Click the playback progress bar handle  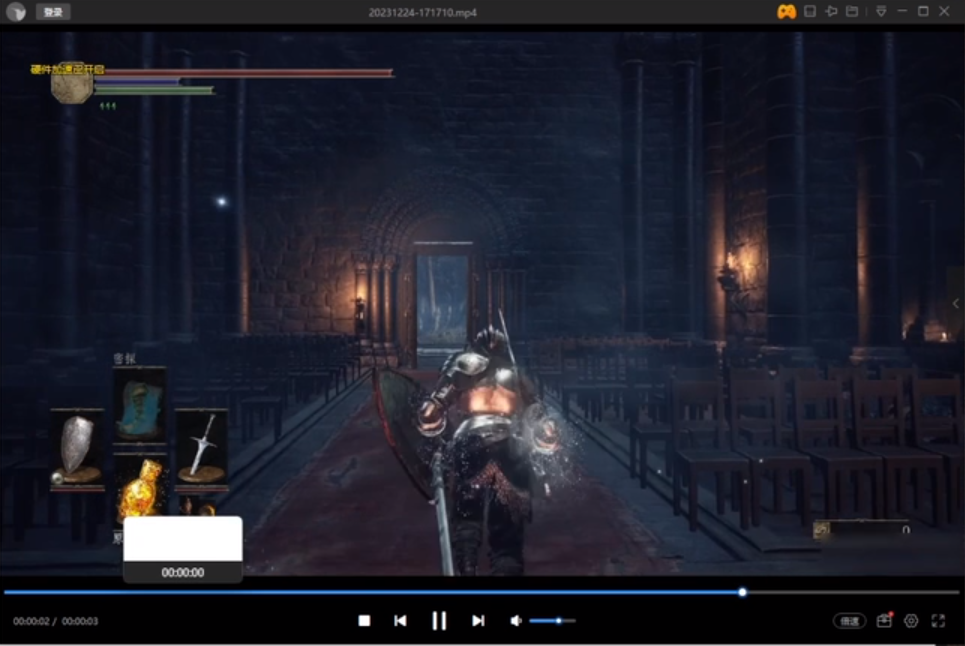743,592
